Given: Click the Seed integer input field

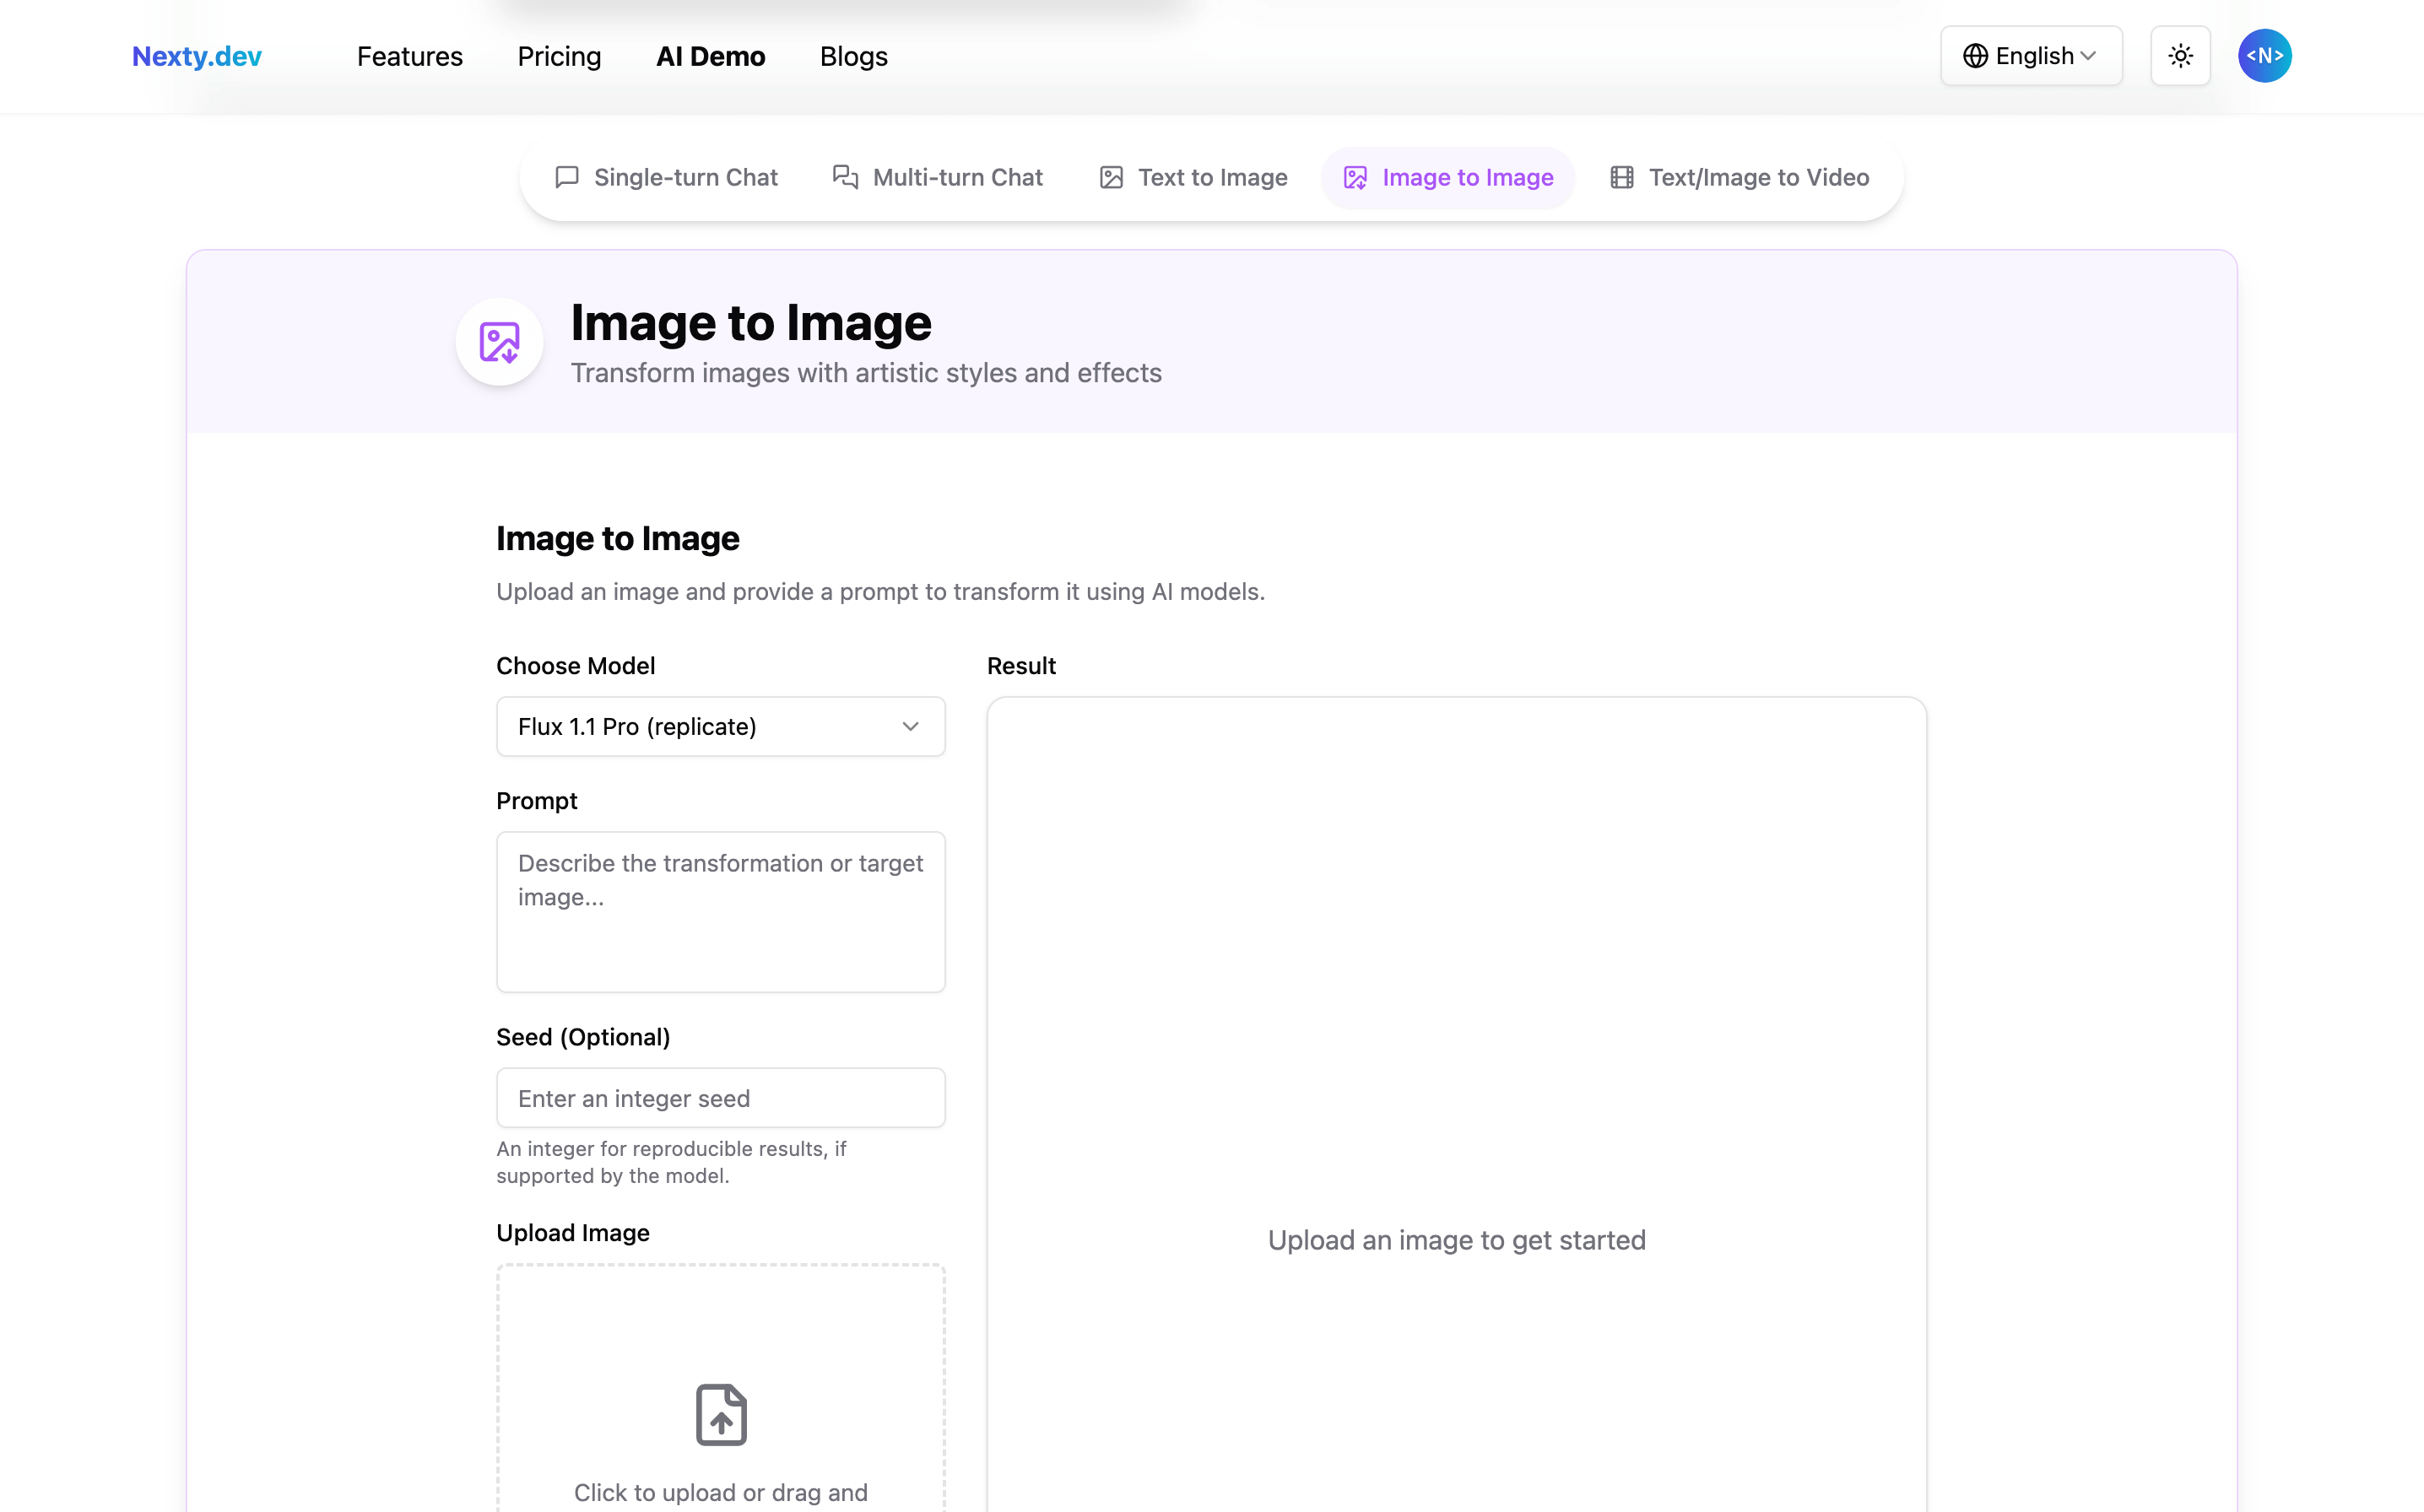Looking at the screenshot, I should click(x=720, y=1098).
